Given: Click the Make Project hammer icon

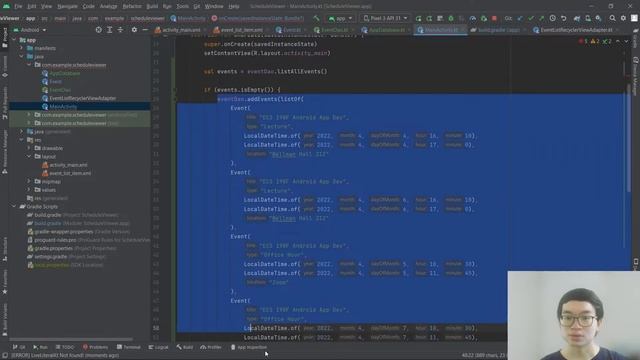Looking at the screenshot, I should pyautogui.click(x=316, y=18).
